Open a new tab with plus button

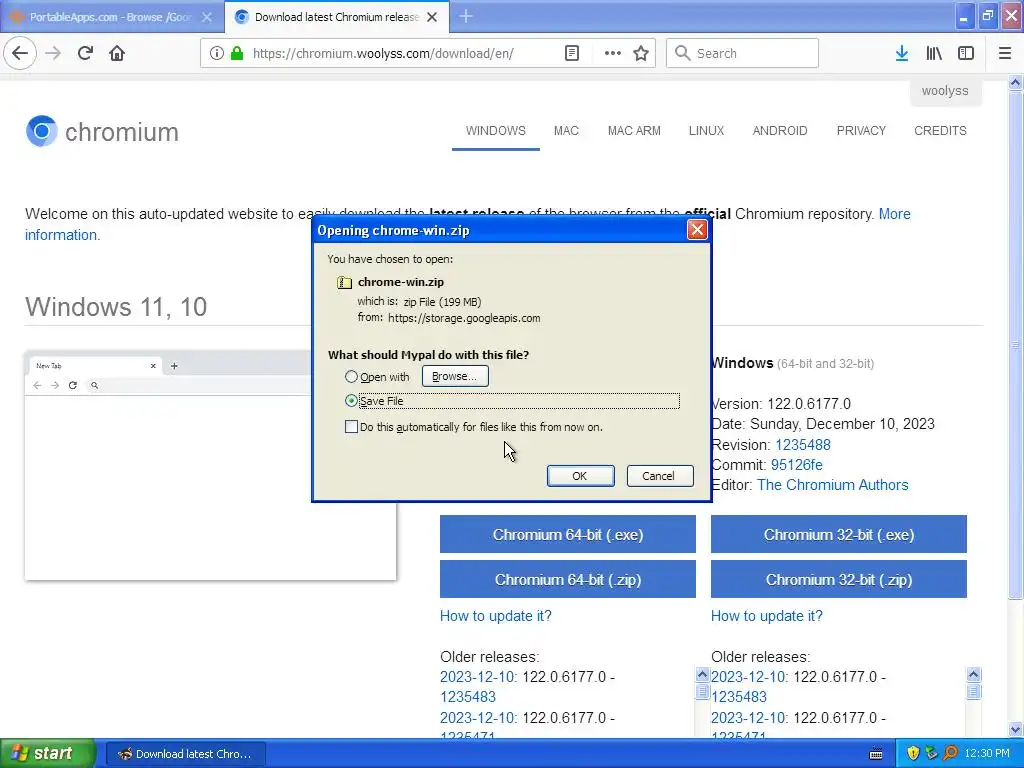(466, 16)
